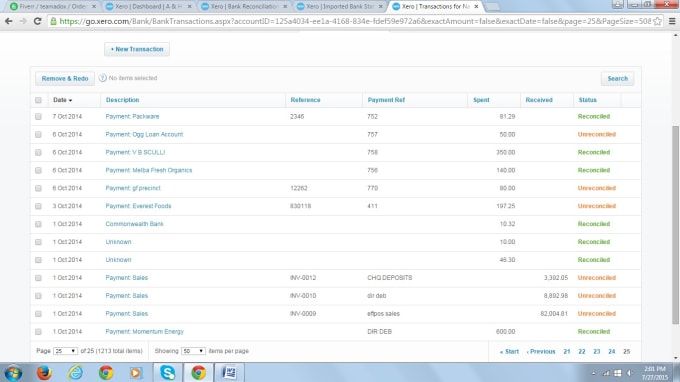
Task: Open Skype from taskbar
Action: 168,373
